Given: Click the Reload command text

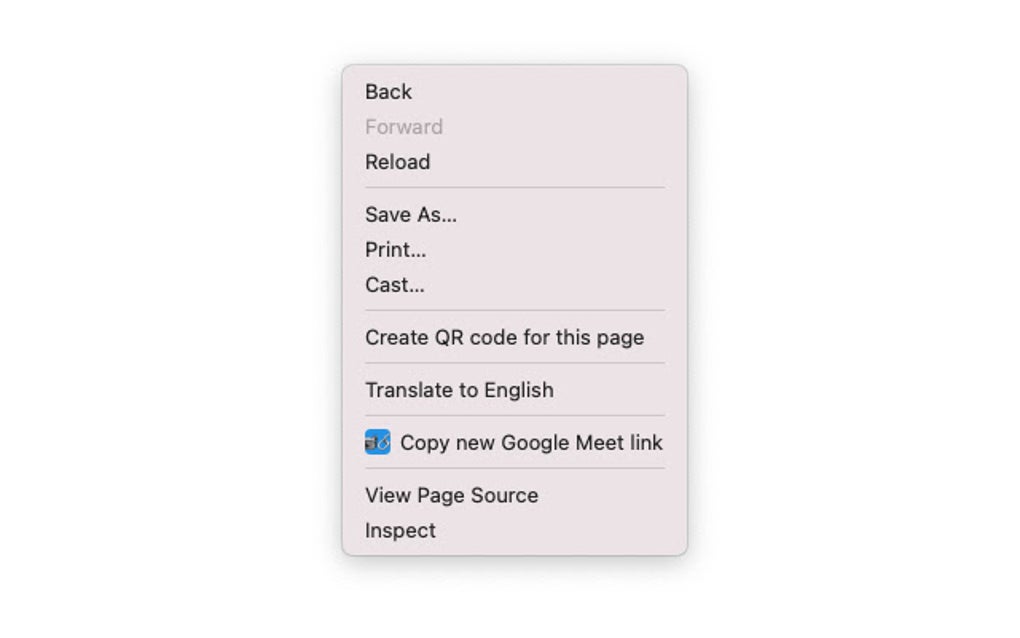Looking at the screenshot, I should coord(397,162).
